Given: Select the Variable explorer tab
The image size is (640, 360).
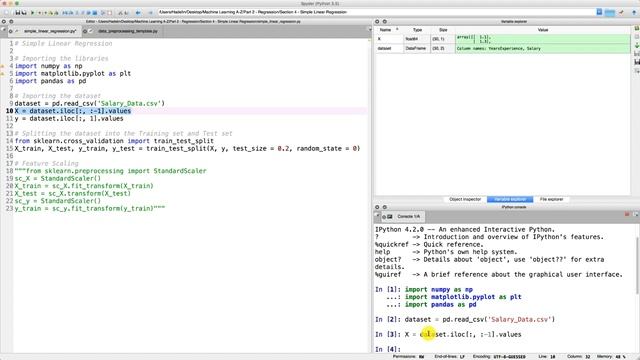Looking at the screenshot, I should pos(510,199).
